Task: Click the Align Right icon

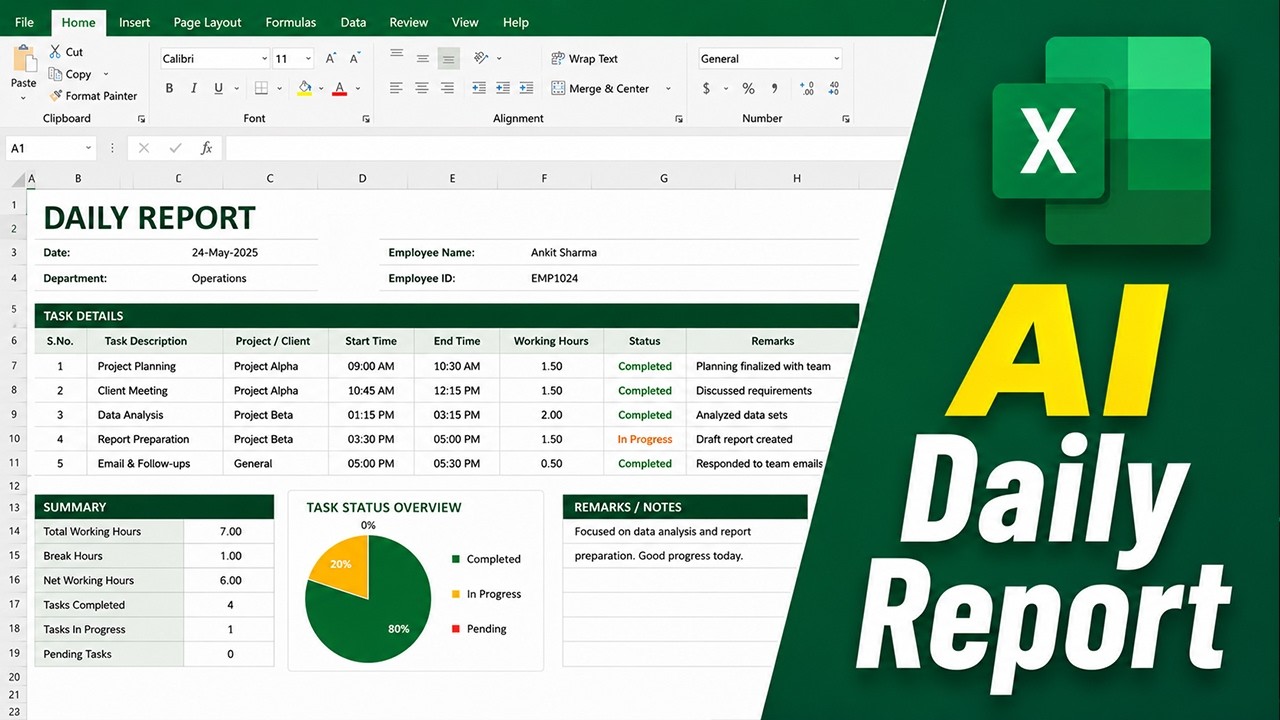Action: coord(449,88)
